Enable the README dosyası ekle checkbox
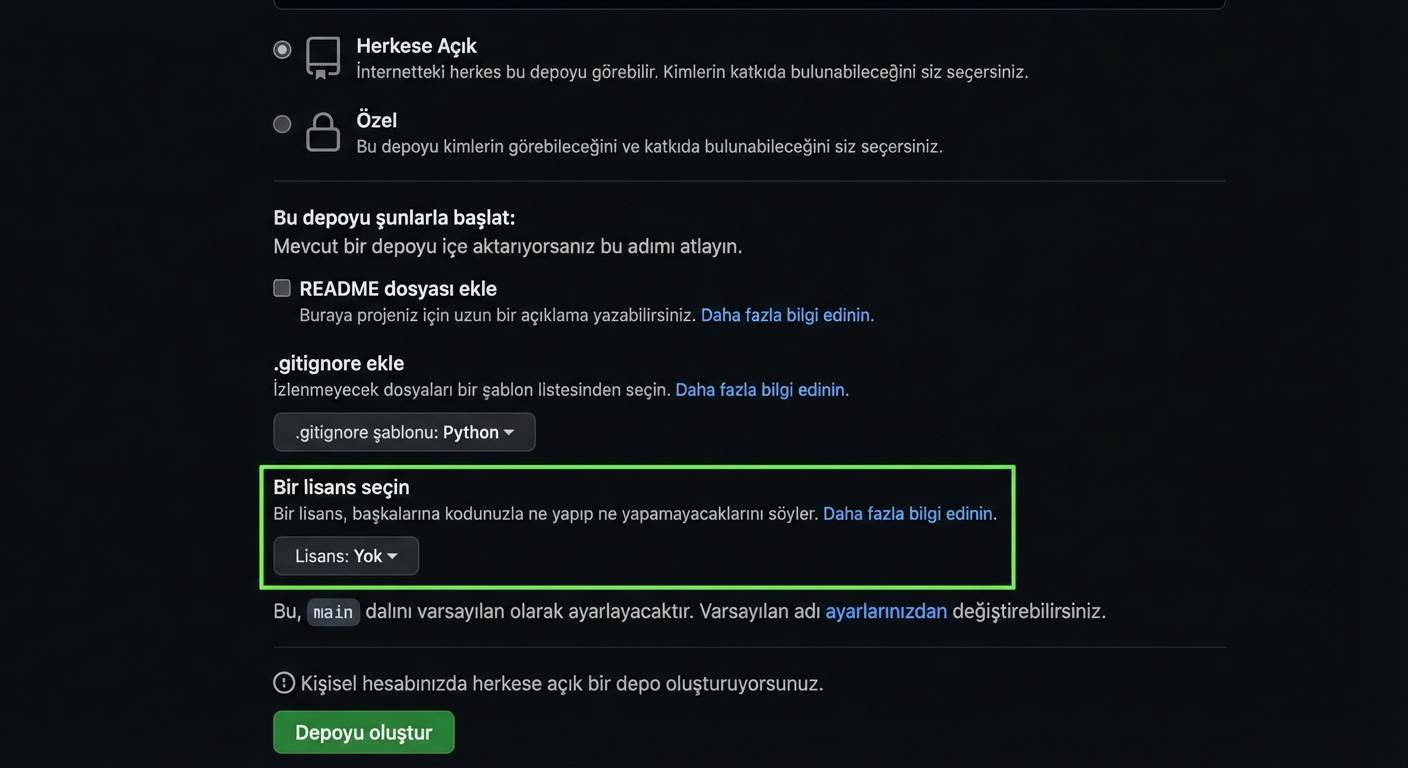Viewport: 1408px width, 768px height. tap(281, 287)
